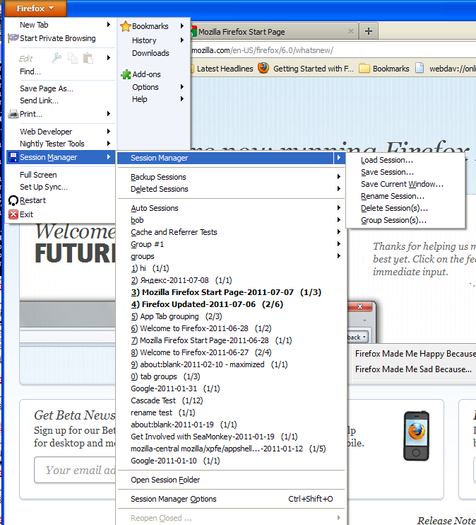476x525 pixels.
Task: Click the Bookmarks star icon in the menu
Action: tap(125, 26)
